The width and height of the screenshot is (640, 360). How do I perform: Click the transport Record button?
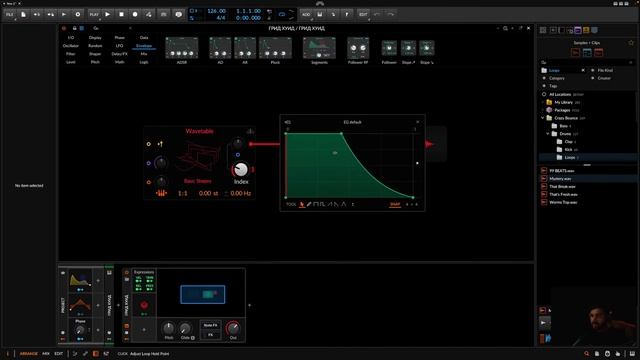(x=135, y=14)
